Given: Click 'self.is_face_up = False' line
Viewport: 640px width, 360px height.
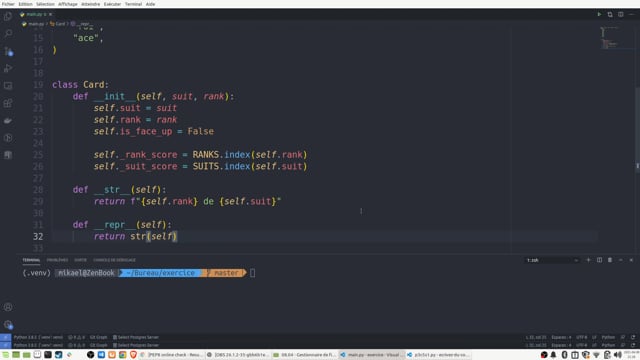Looking at the screenshot, I should pos(153,131).
